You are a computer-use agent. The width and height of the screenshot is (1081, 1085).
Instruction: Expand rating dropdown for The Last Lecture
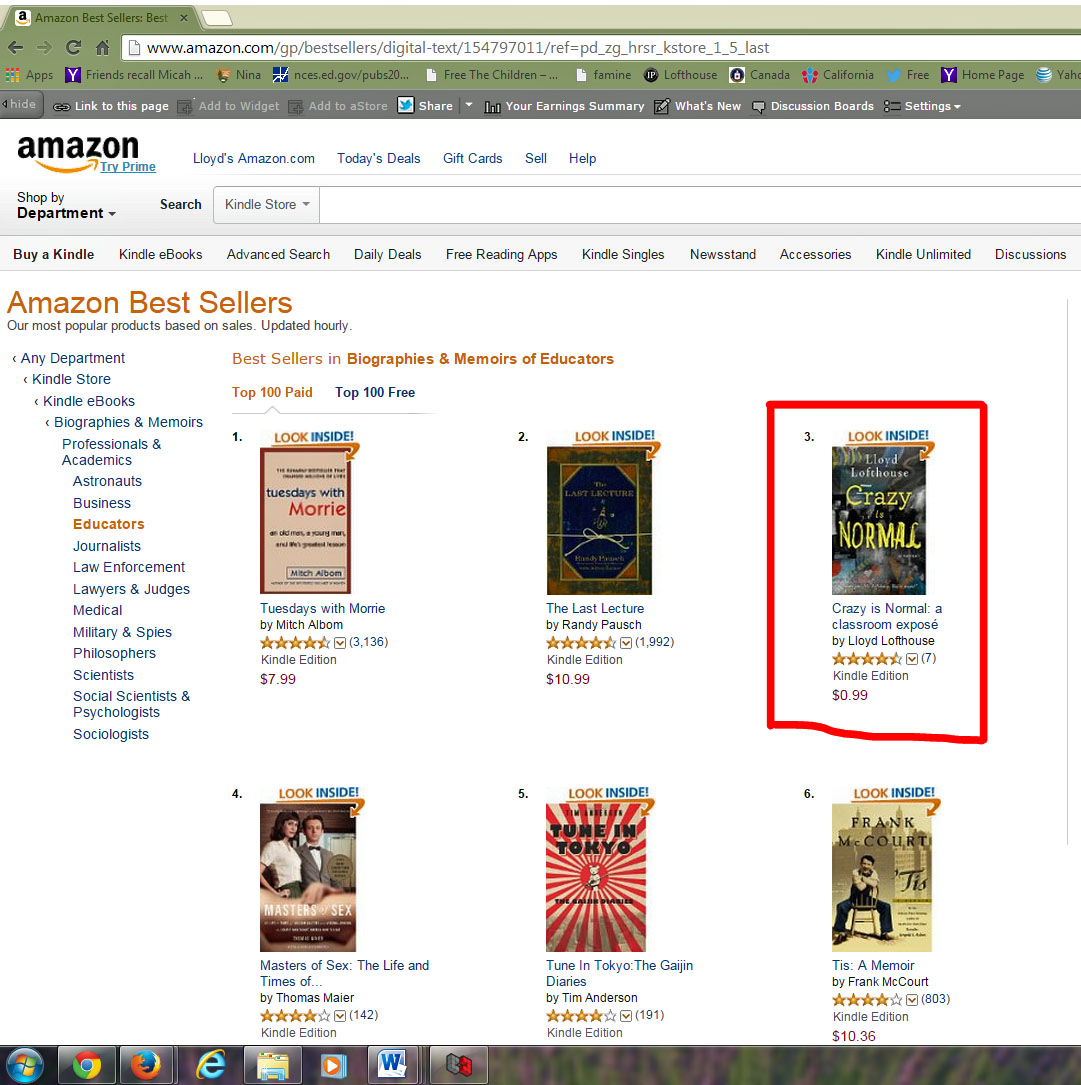pos(626,643)
